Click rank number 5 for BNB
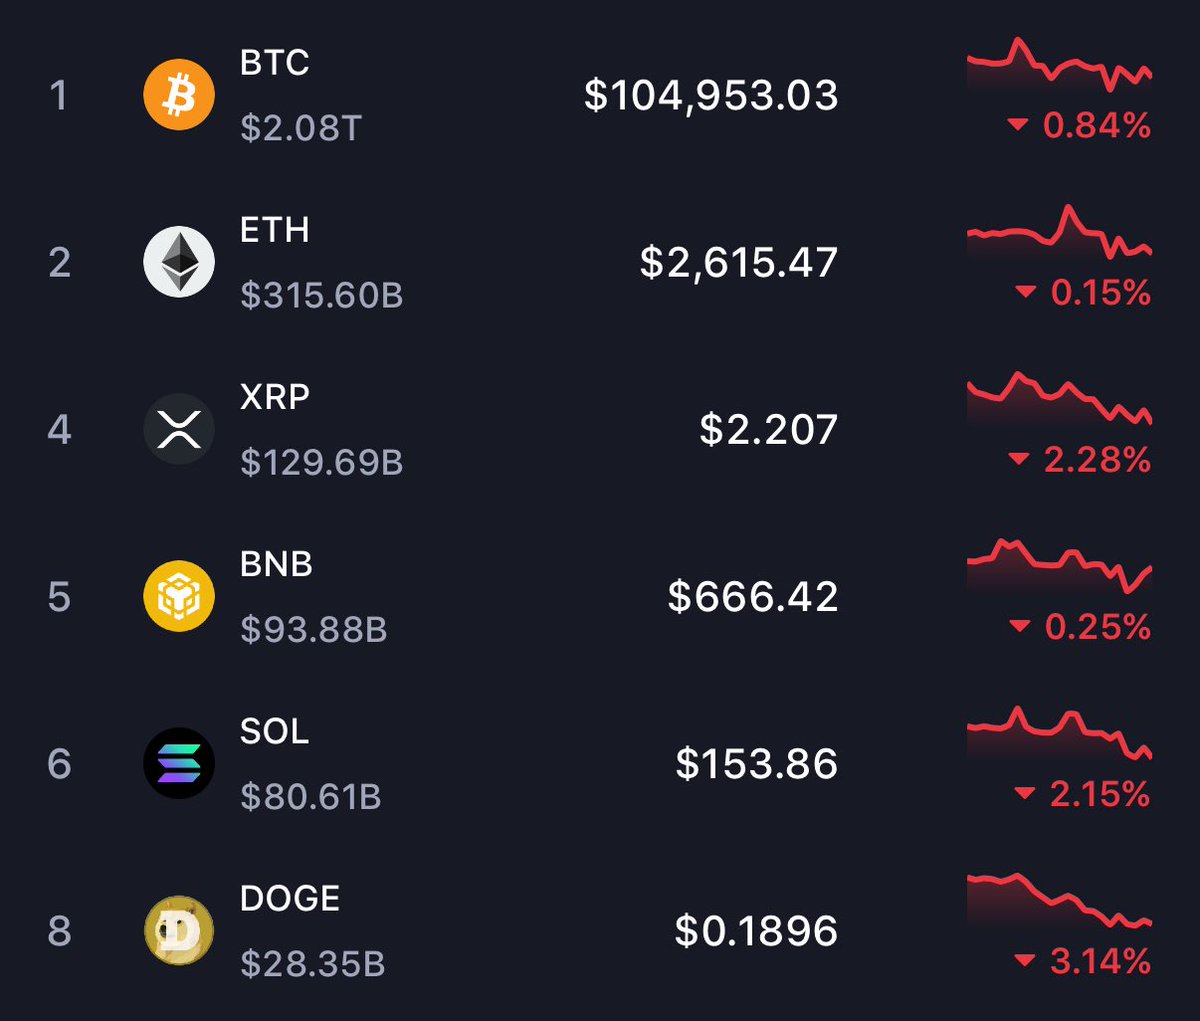The height and width of the screenshot is (1021, 1200). pos(59,596)
